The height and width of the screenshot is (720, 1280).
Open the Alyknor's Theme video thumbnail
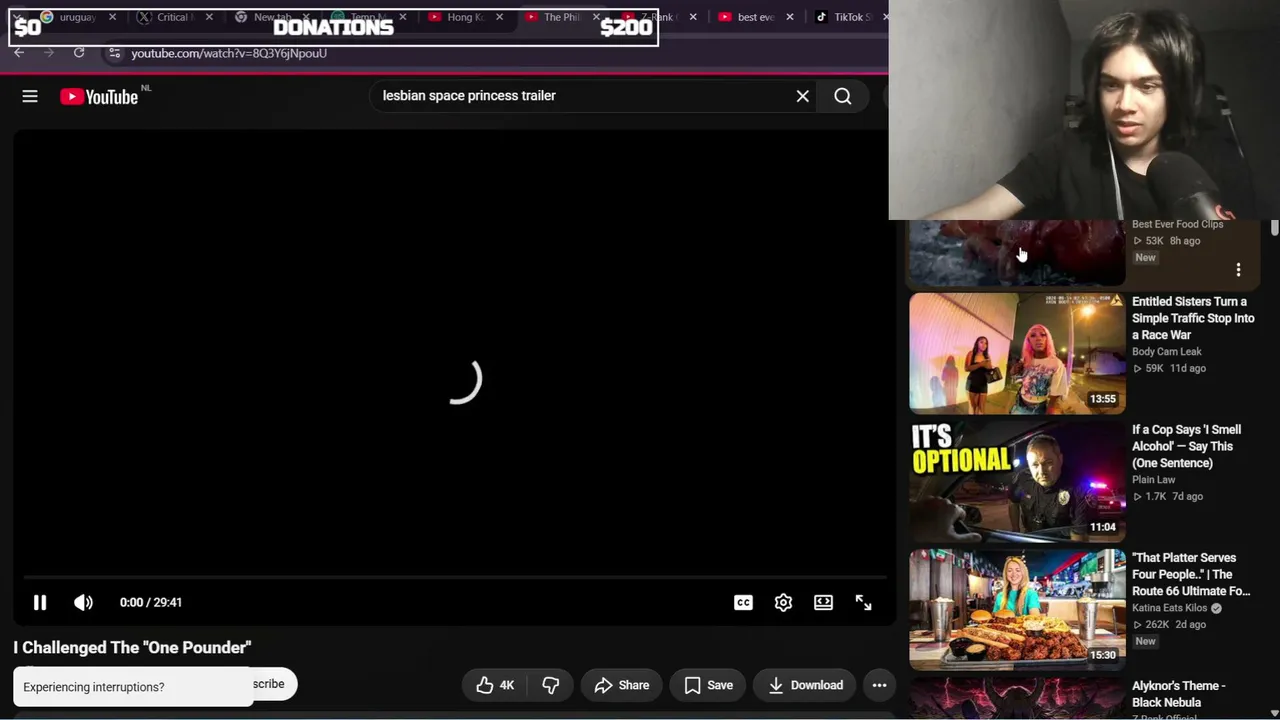click(x=1017, y=698)
